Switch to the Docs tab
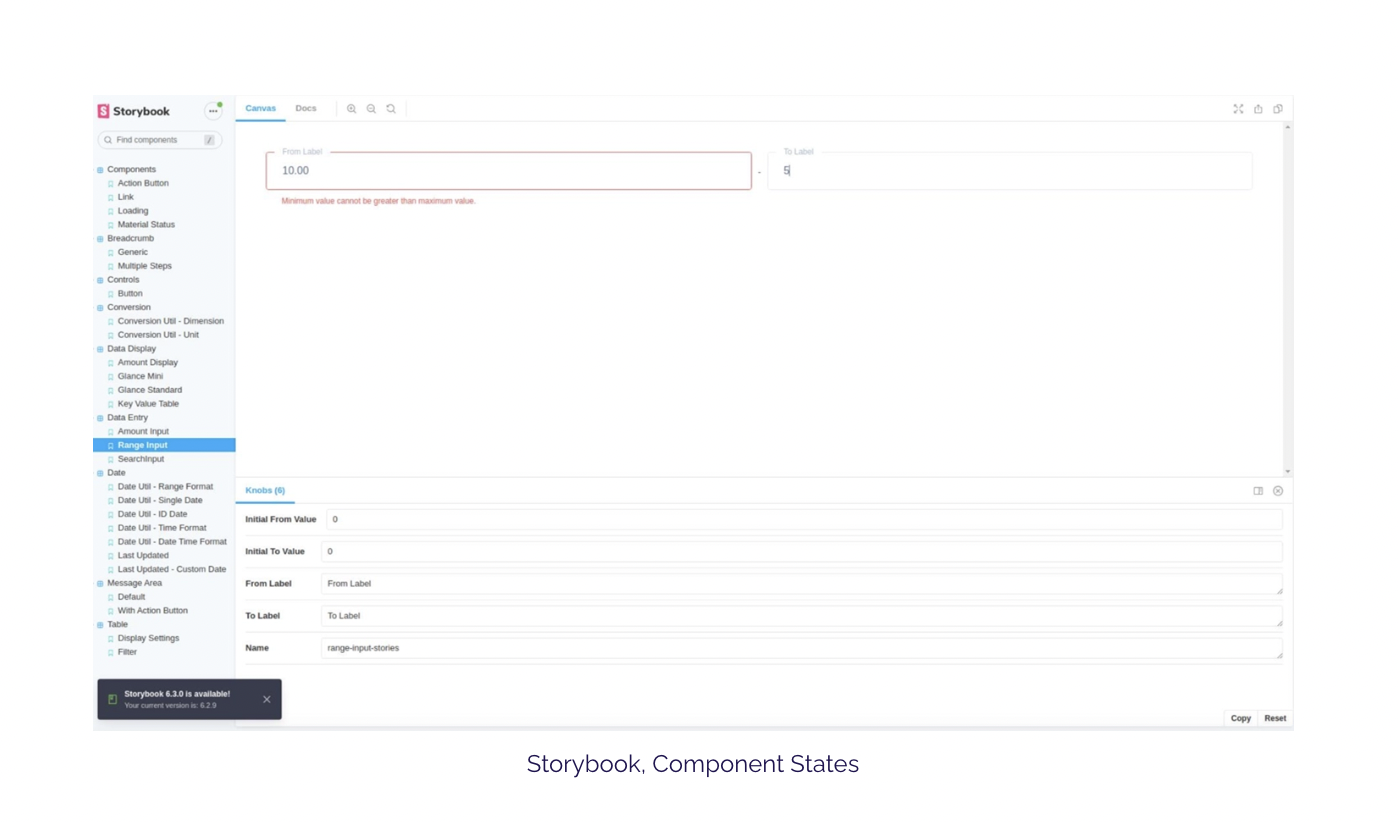Viewport: 1398px width, 822px height. pos(306,109)
